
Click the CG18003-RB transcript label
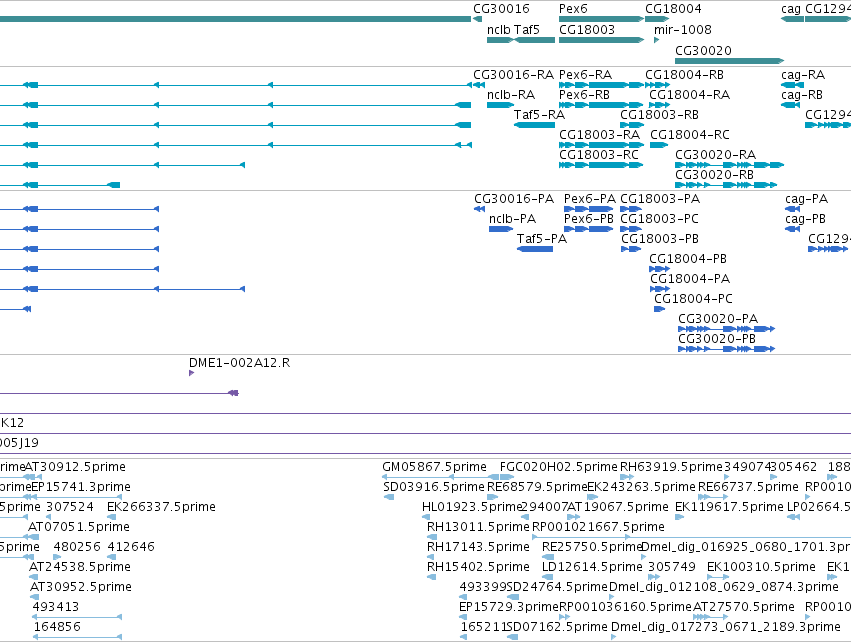pyautogui.click(x=659, y=115)
